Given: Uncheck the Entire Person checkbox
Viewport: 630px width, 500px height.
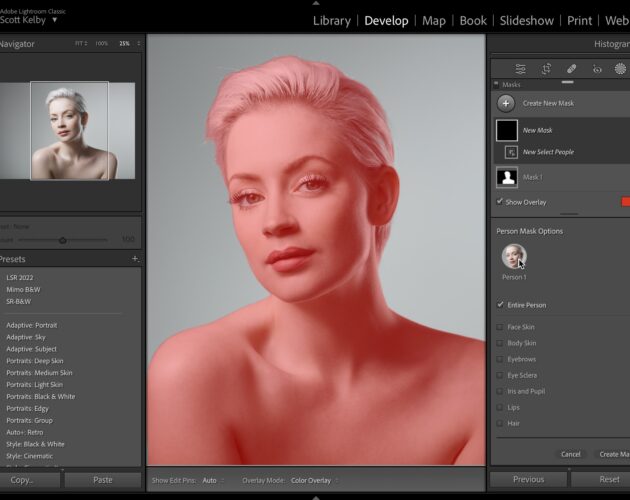Looking at the screenshot, I should point(500,305).
